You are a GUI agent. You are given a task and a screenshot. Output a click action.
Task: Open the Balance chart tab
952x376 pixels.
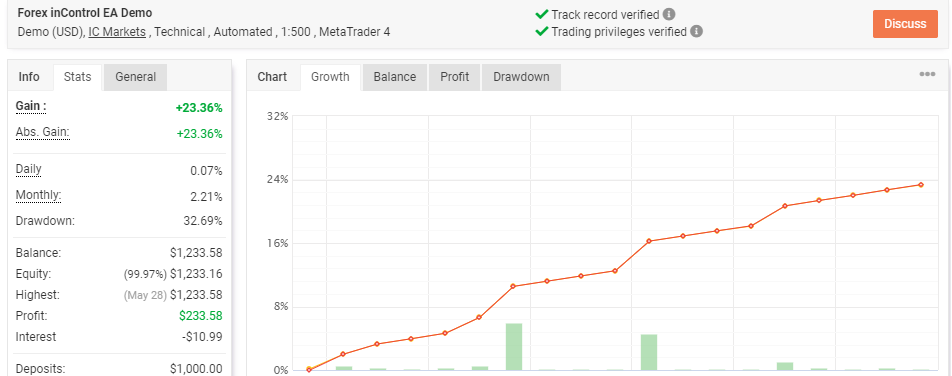395,77
